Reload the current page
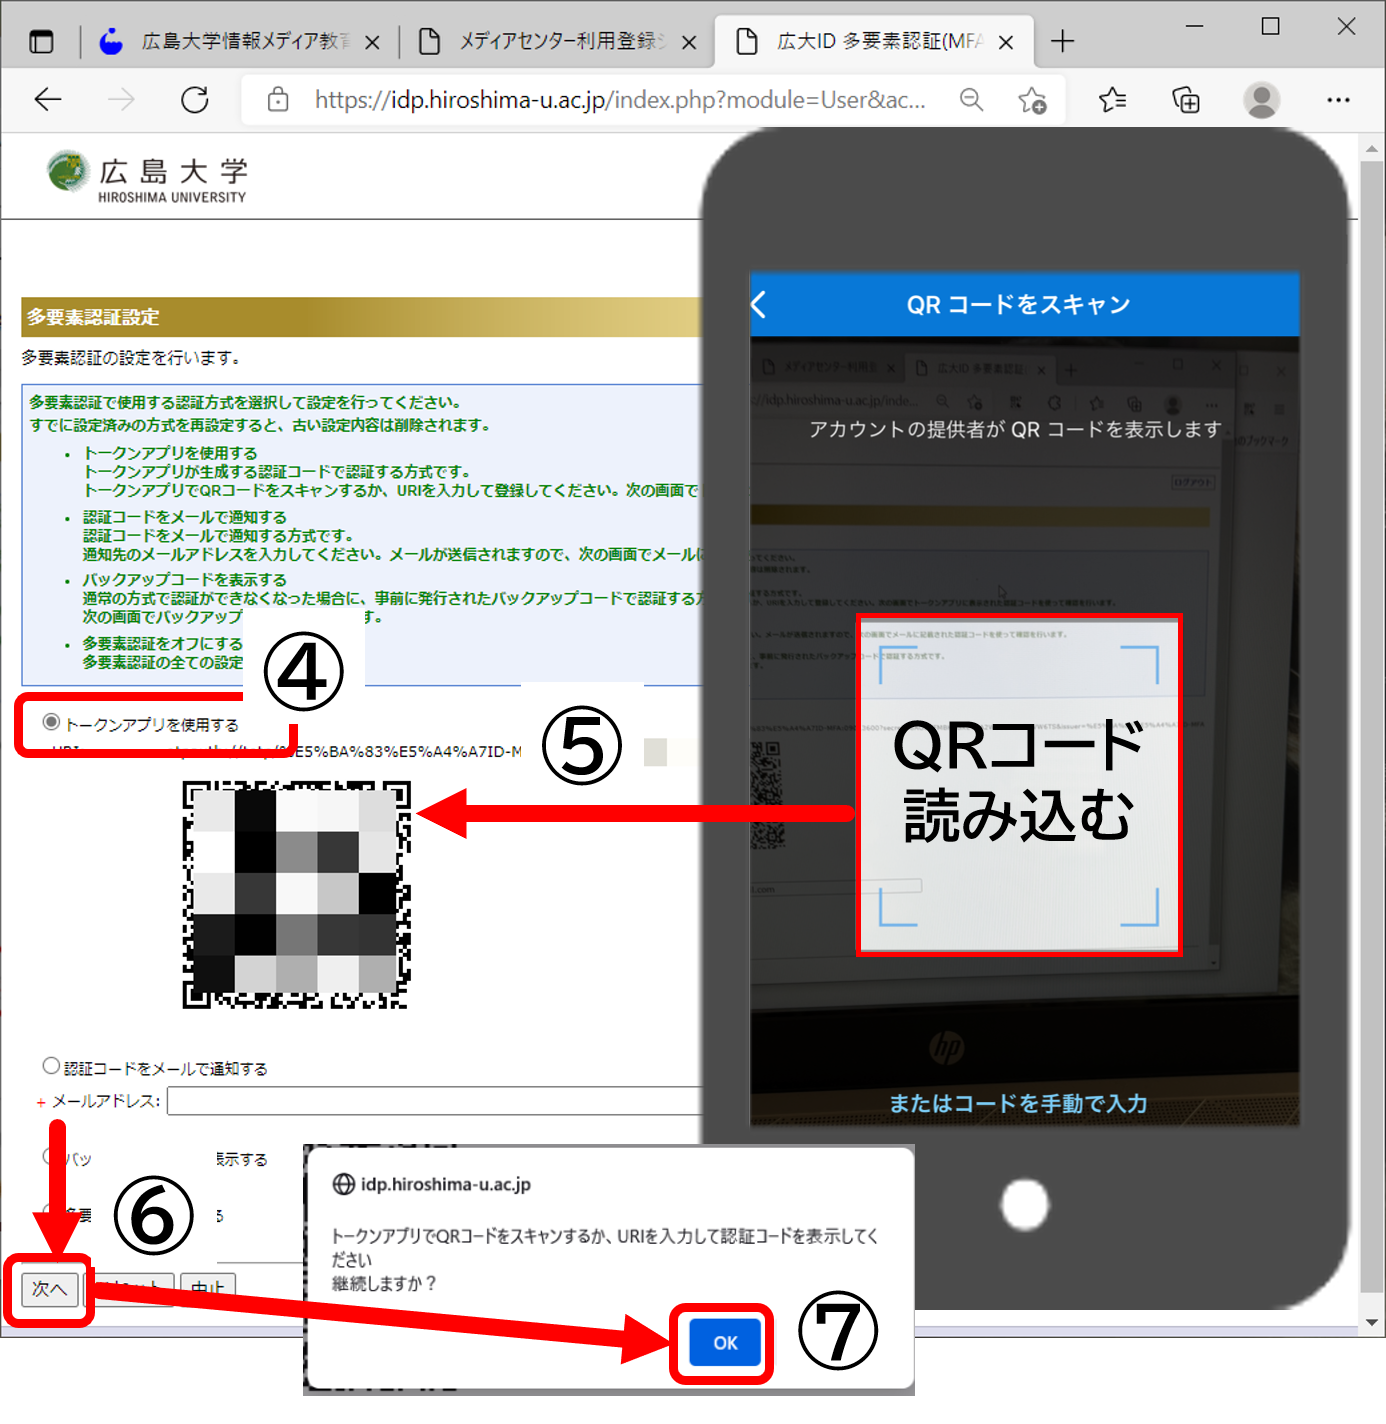Viewport: 1386px width, 1424px height. (x=195, y=99)
